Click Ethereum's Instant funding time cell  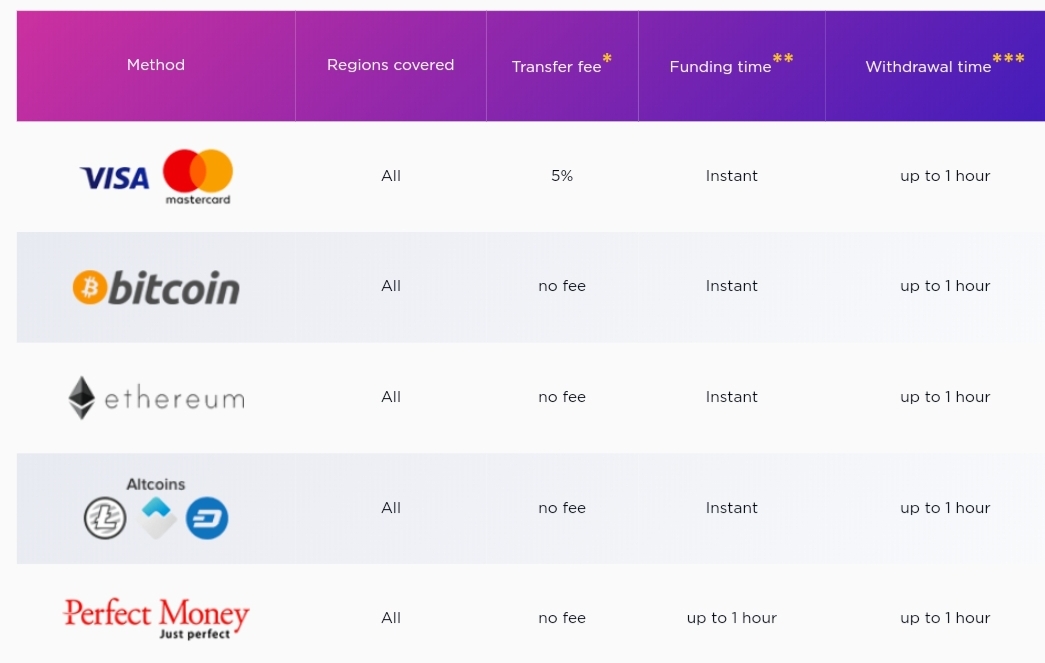(732, 397)
